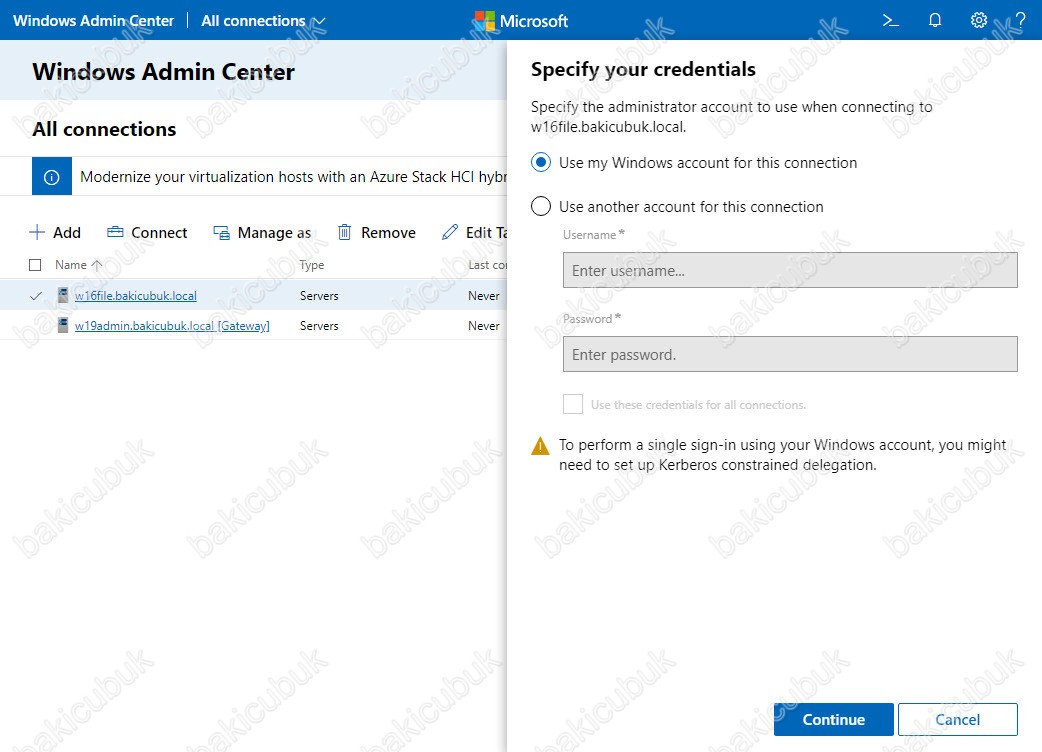Open the settings gear
1042x752 pixels.
[x=978, y=21]
